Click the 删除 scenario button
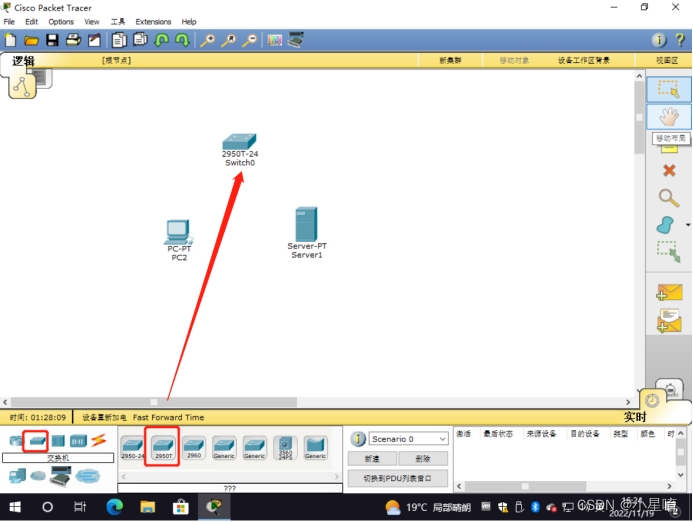Viewport: 693px width, 522px height. 423,459
